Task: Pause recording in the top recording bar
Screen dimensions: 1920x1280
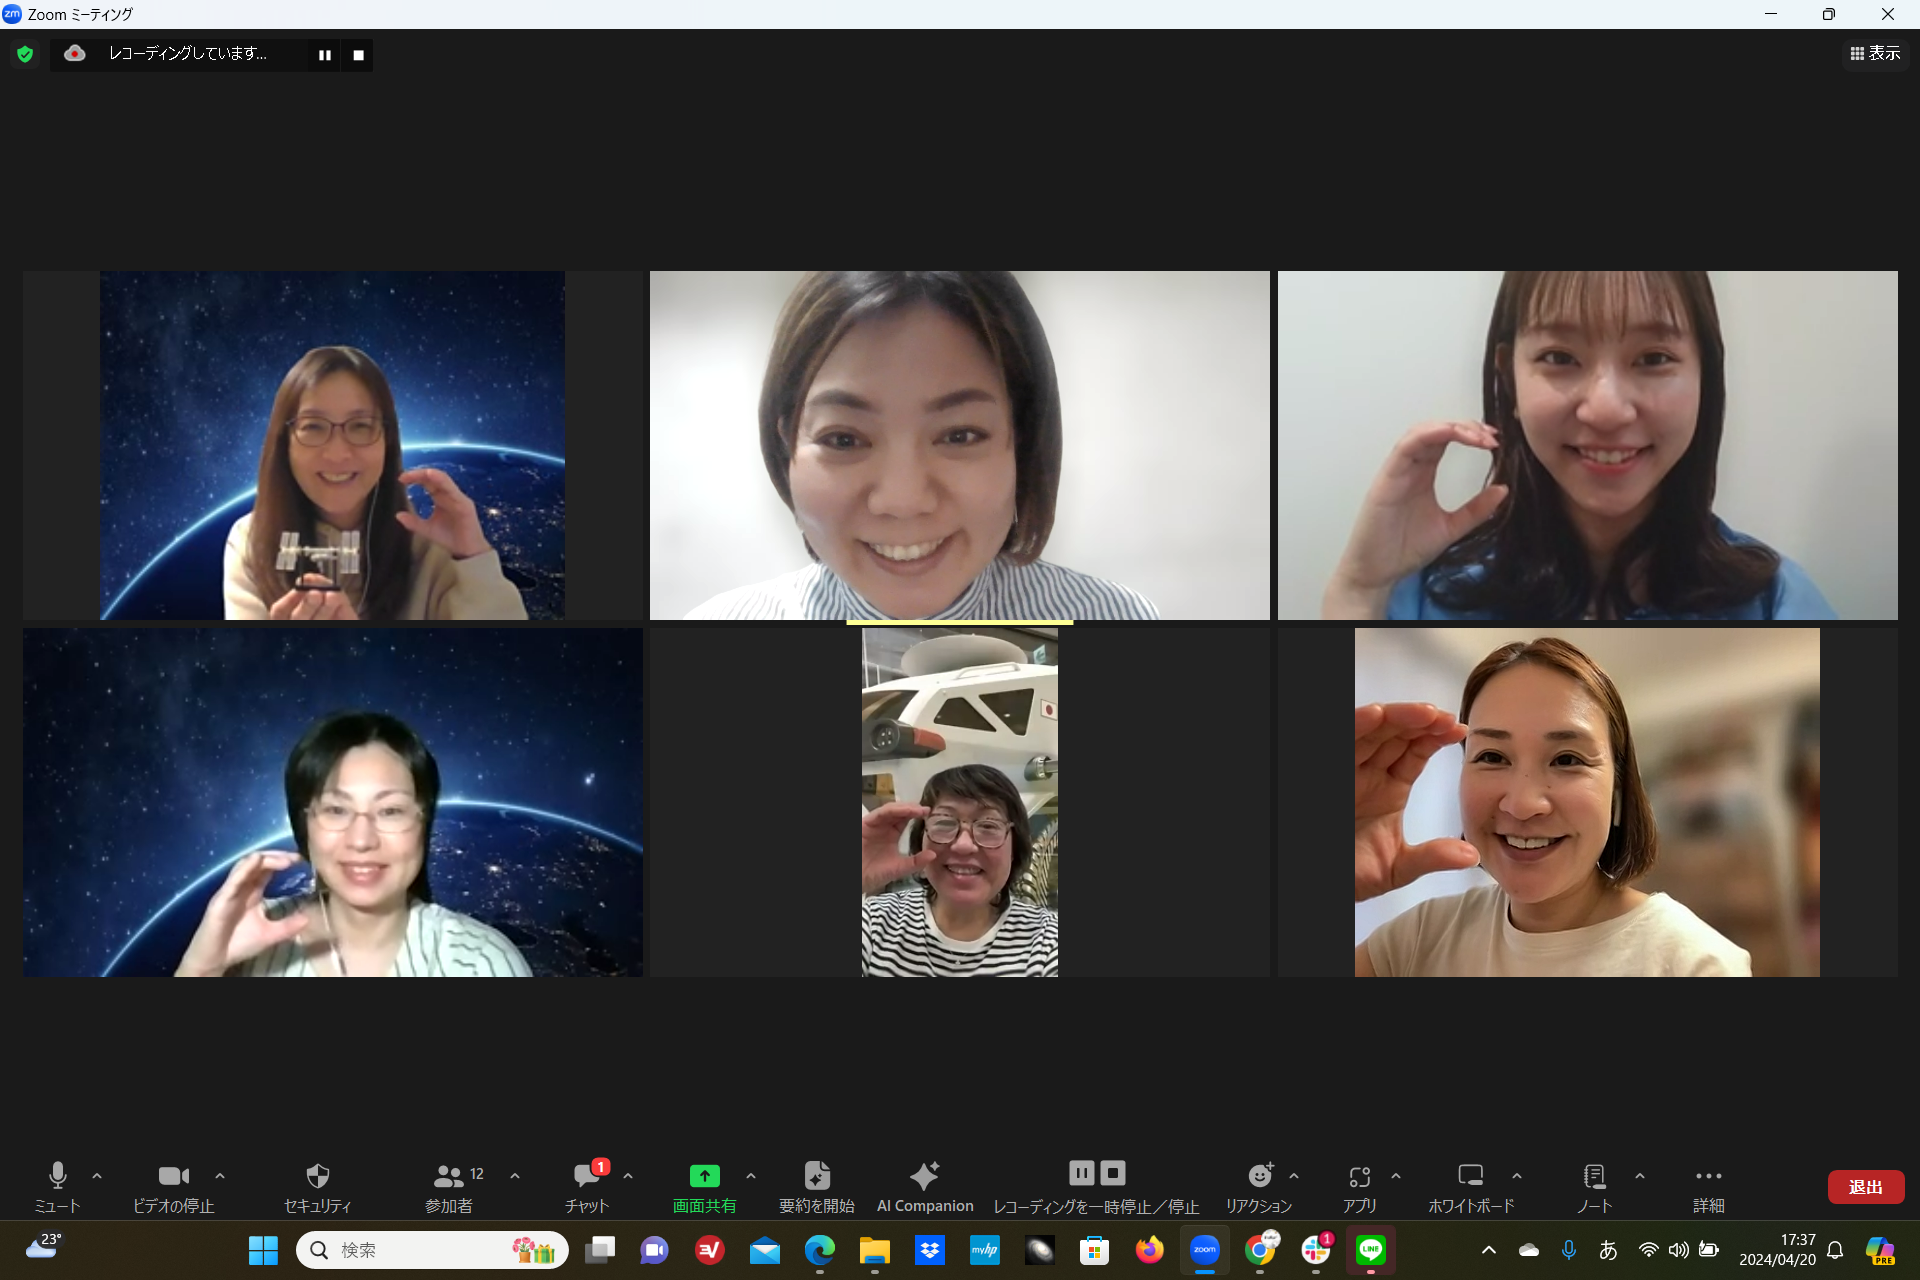Action: (325, 55)
